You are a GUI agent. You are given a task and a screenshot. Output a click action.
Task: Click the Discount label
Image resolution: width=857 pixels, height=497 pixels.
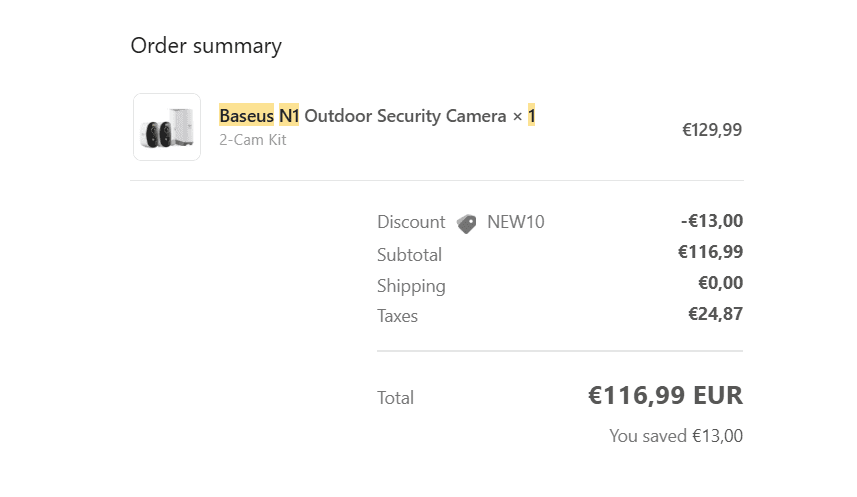coord(411,222)
